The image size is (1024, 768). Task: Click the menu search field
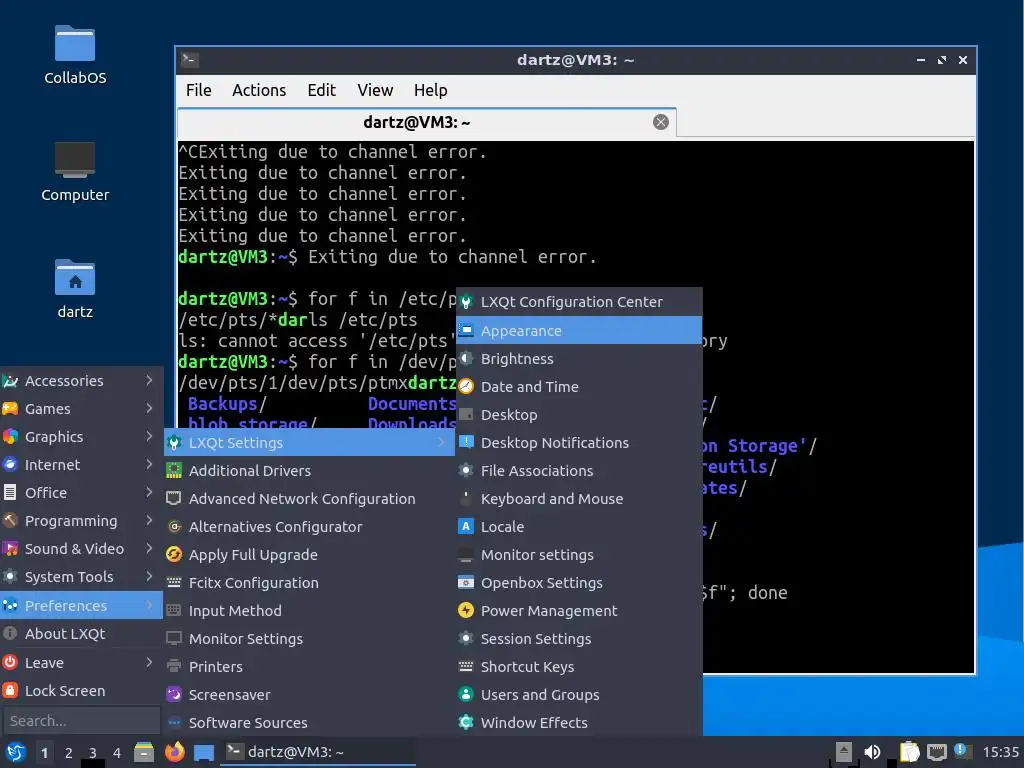tap(81, 721)
